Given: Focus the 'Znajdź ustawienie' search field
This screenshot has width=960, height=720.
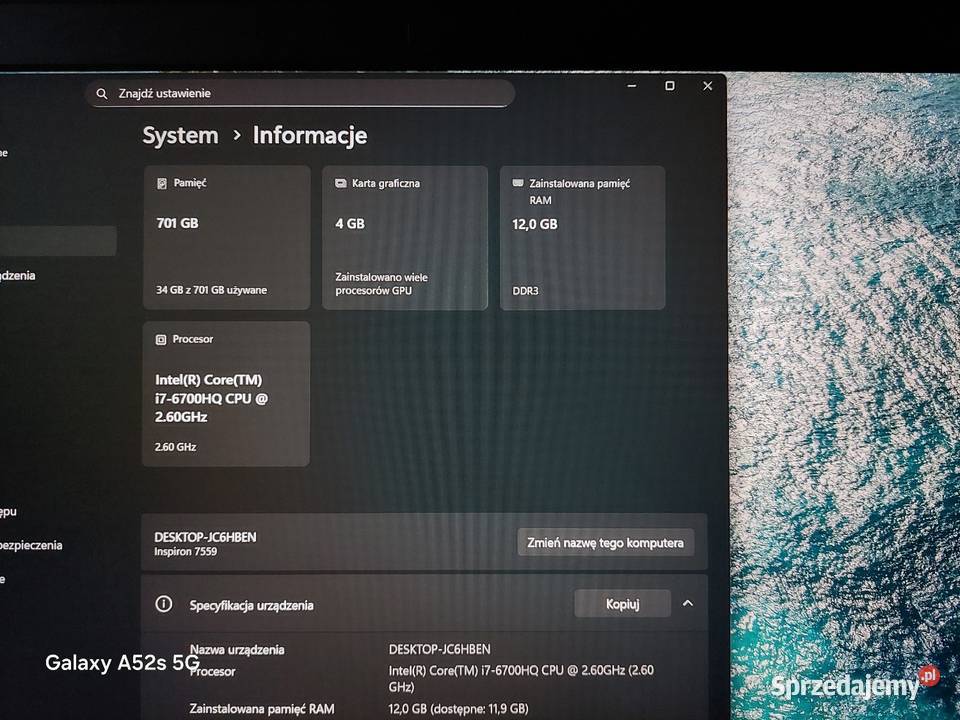Looking at the screenshot, I should click(x=300, y=94).
